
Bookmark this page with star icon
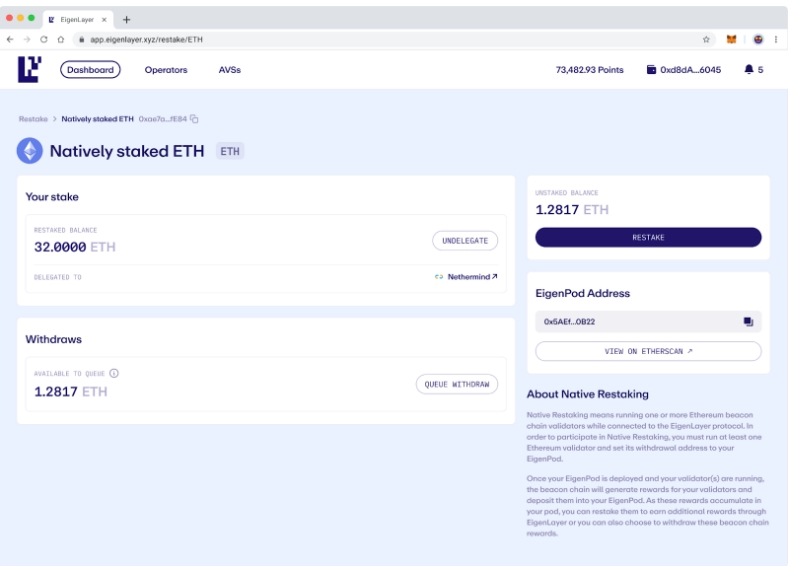[706, 39]
